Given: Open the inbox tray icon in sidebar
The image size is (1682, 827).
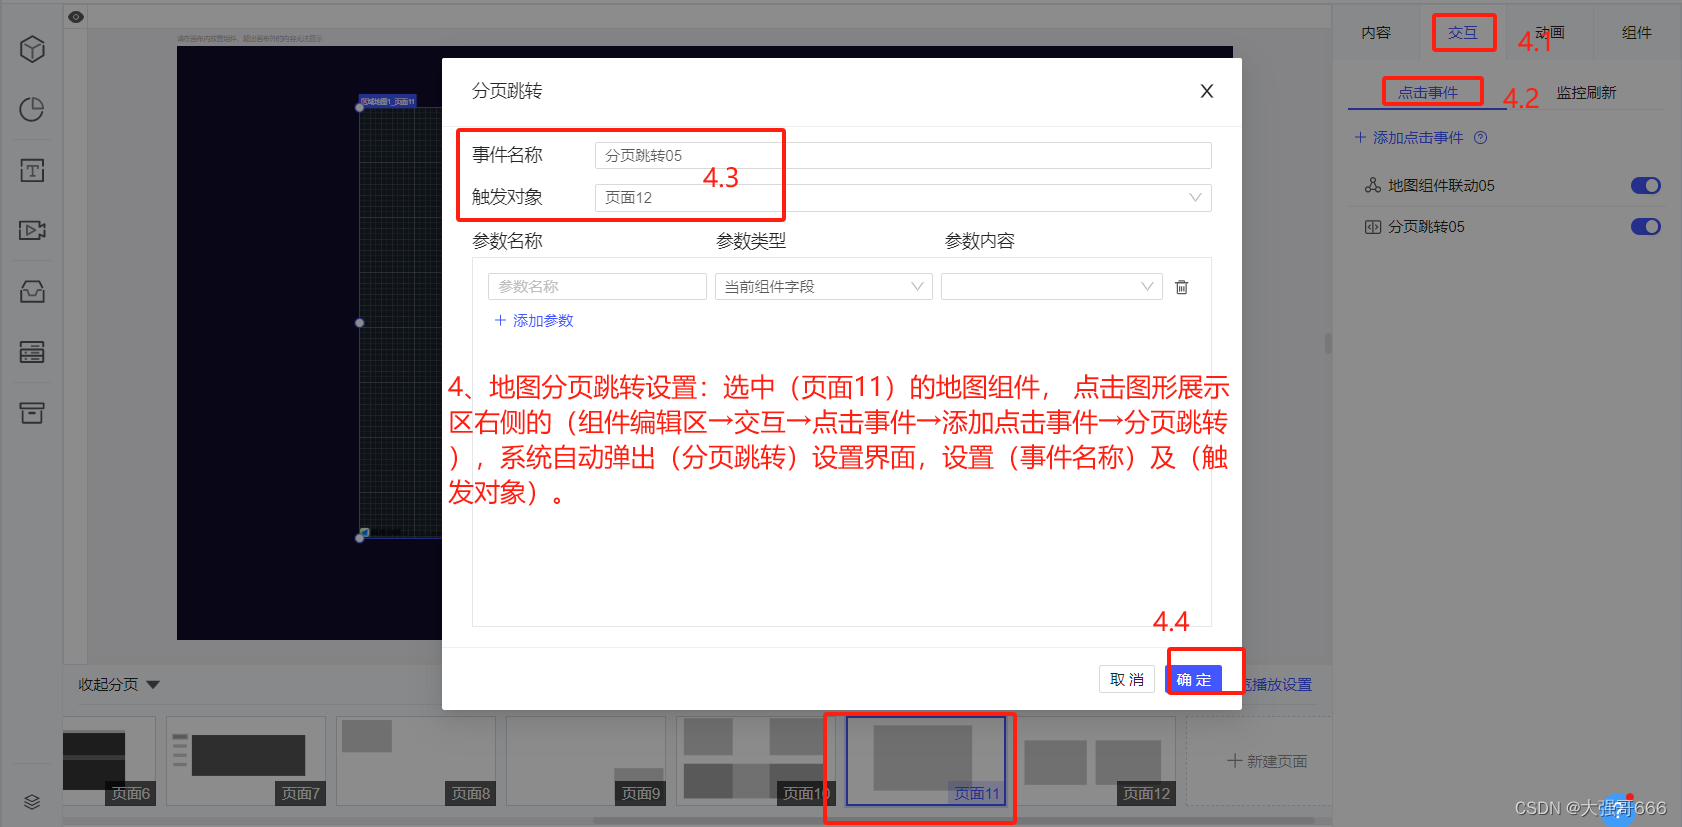Looking at the screenshot, I should (x=32, y=291).
